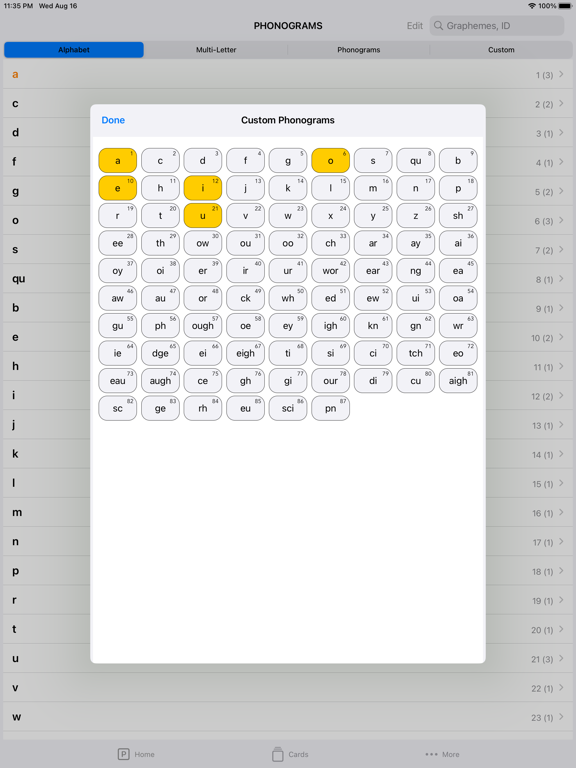Open the row chevron for 'f' 4 (1)

tap(561, 162)
